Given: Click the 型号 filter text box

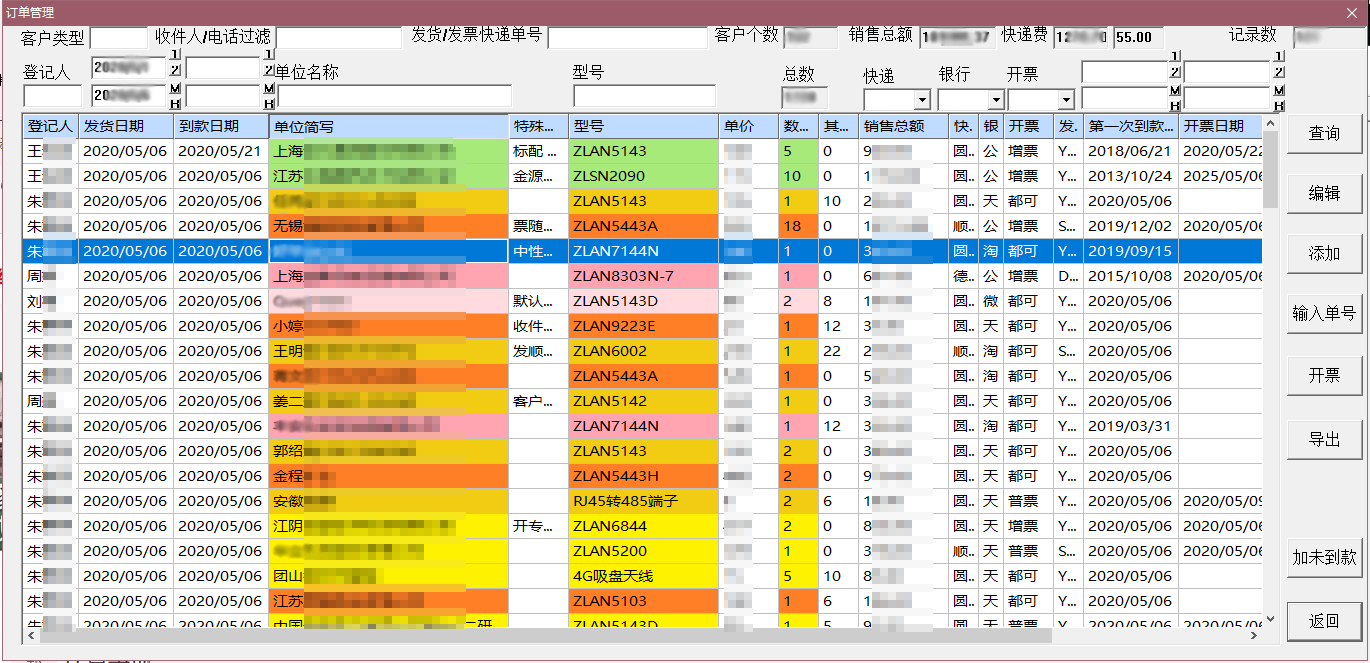Looking at the screenshot, I should 644,96.
